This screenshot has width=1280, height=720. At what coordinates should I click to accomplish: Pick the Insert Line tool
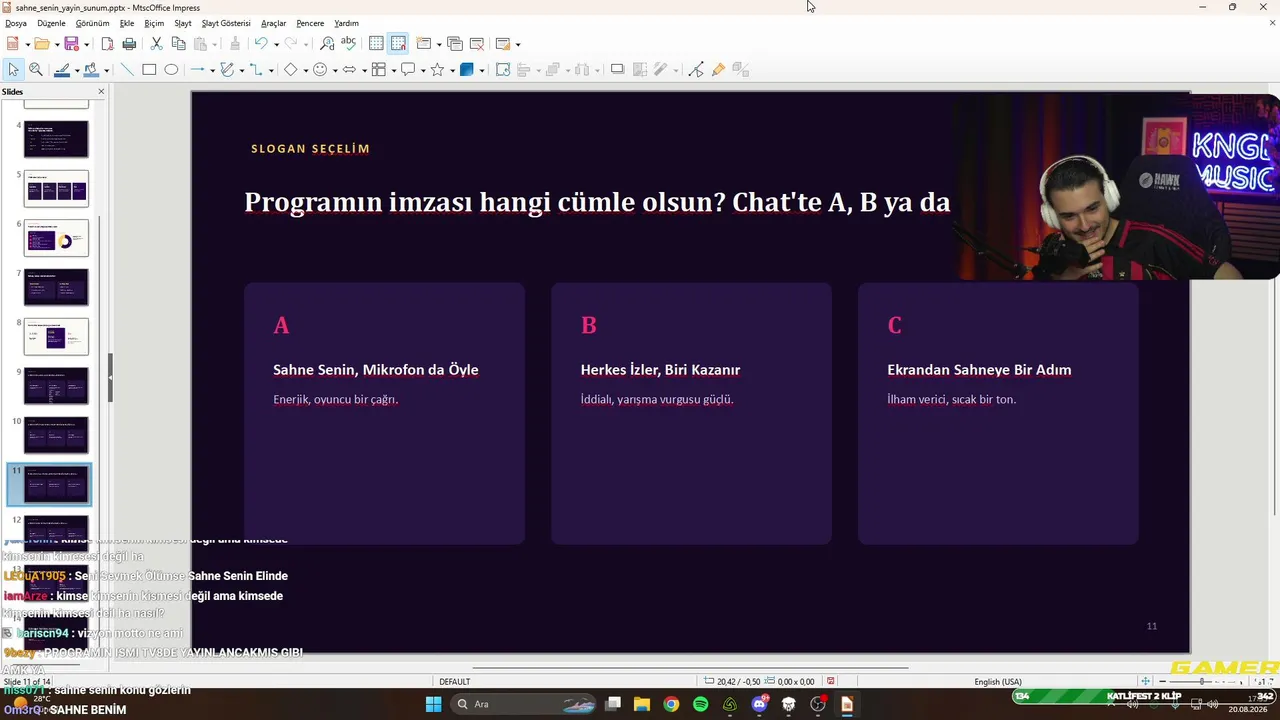(127, 70)
